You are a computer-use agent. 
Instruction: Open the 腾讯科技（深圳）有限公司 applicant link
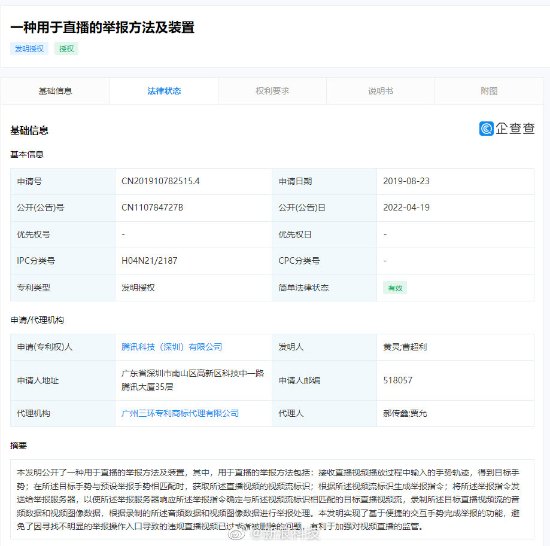[172, 347]
